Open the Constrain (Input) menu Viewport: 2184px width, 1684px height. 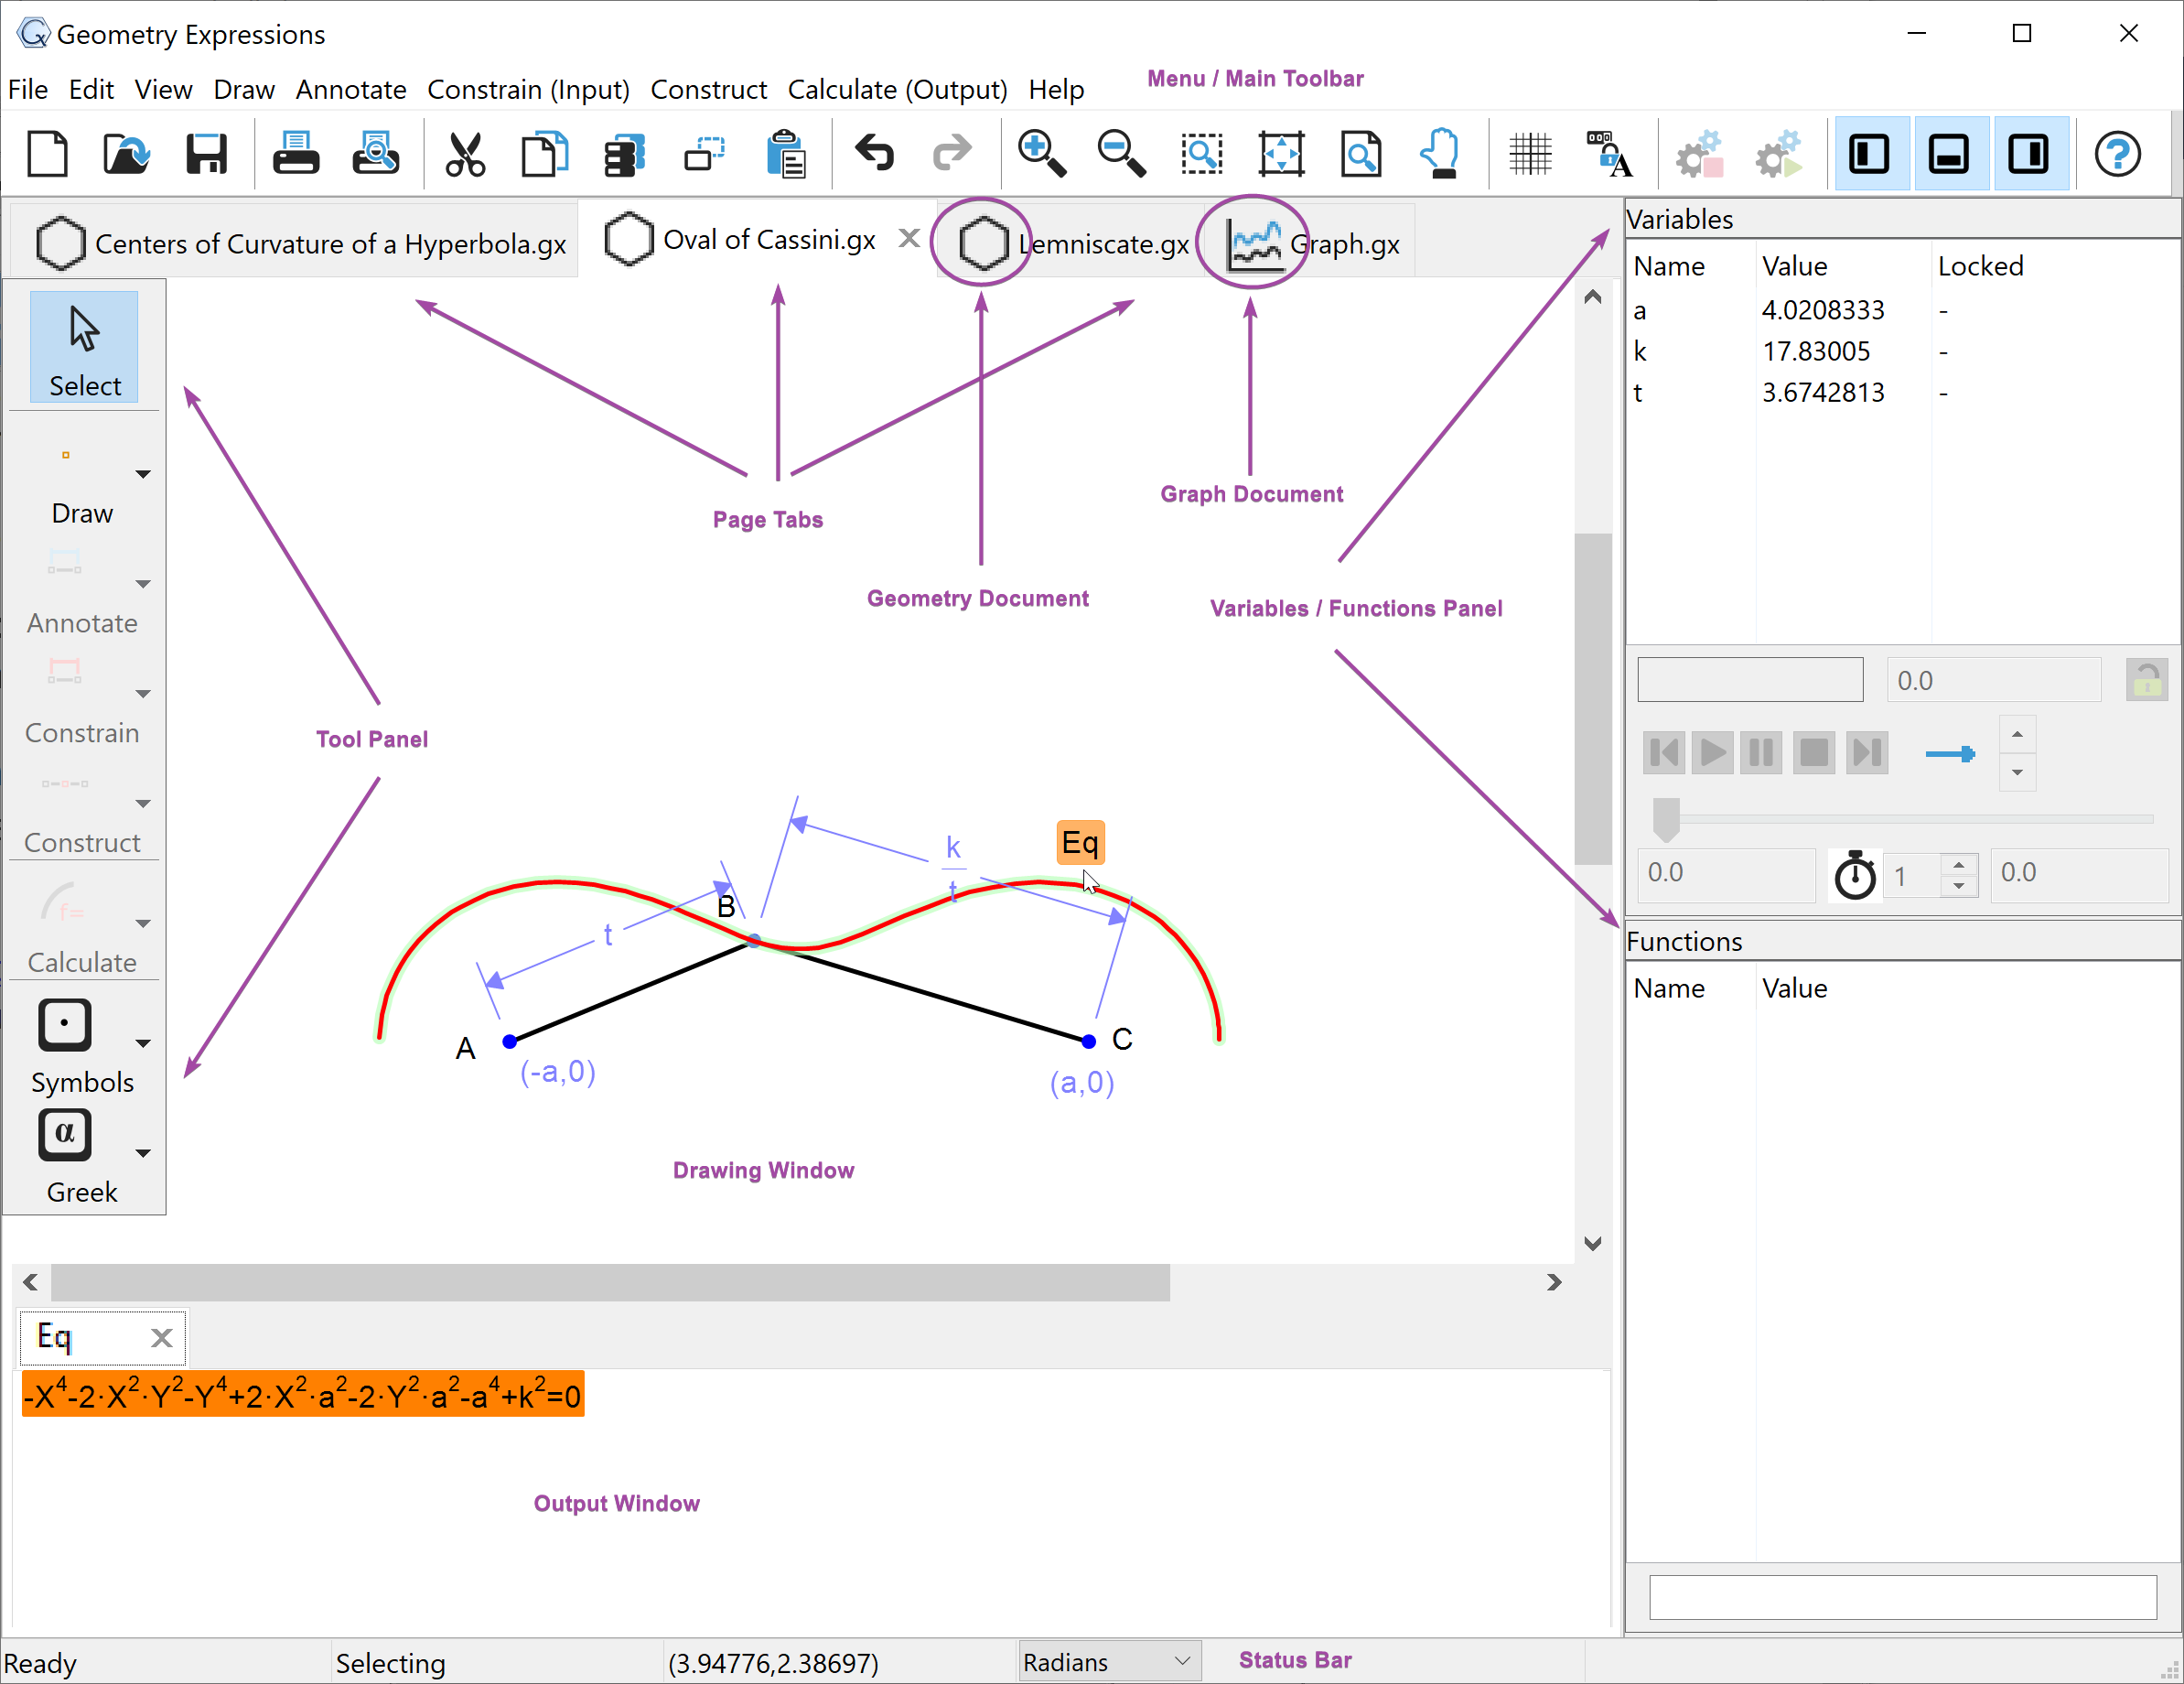point(528,90)
